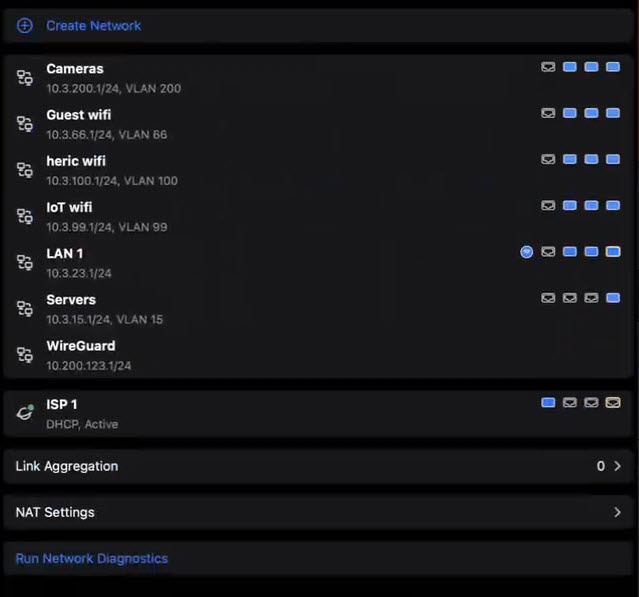Click the ISP 1 globe status icon
Screen dimensions: 639x597
coord(25,413)
